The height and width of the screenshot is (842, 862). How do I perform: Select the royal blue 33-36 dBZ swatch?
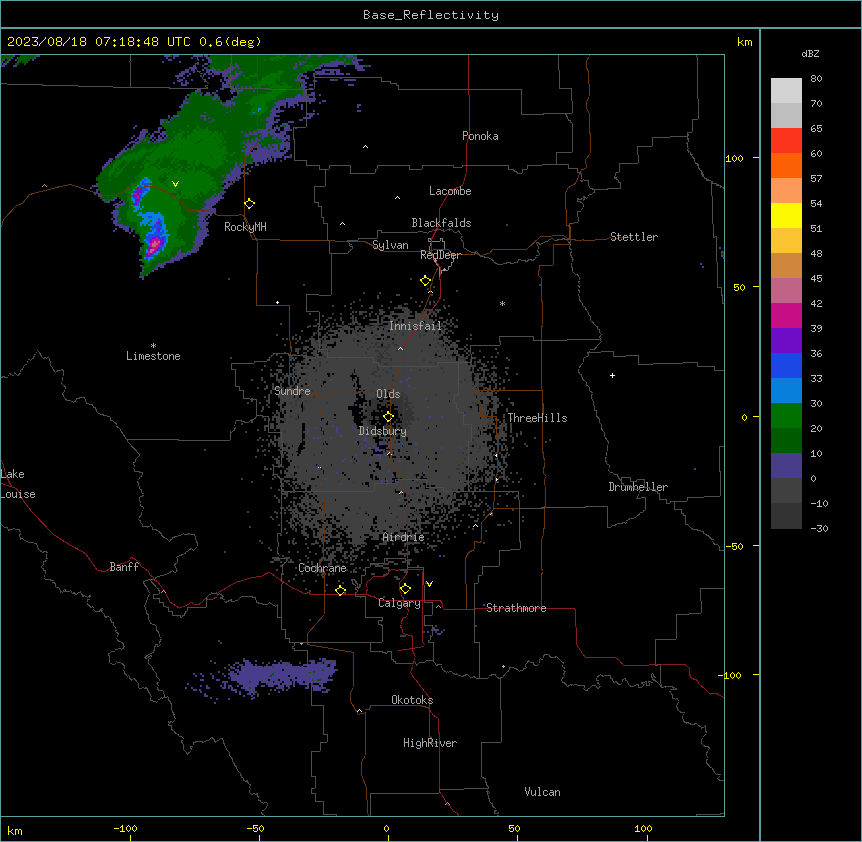pyautogui.click(x=786, y=365)
